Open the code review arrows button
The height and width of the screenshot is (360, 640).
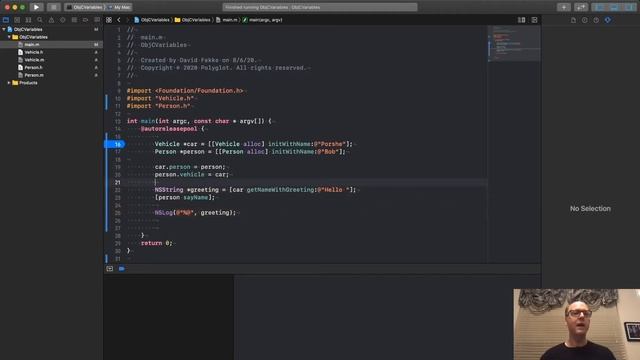point(580,7)
